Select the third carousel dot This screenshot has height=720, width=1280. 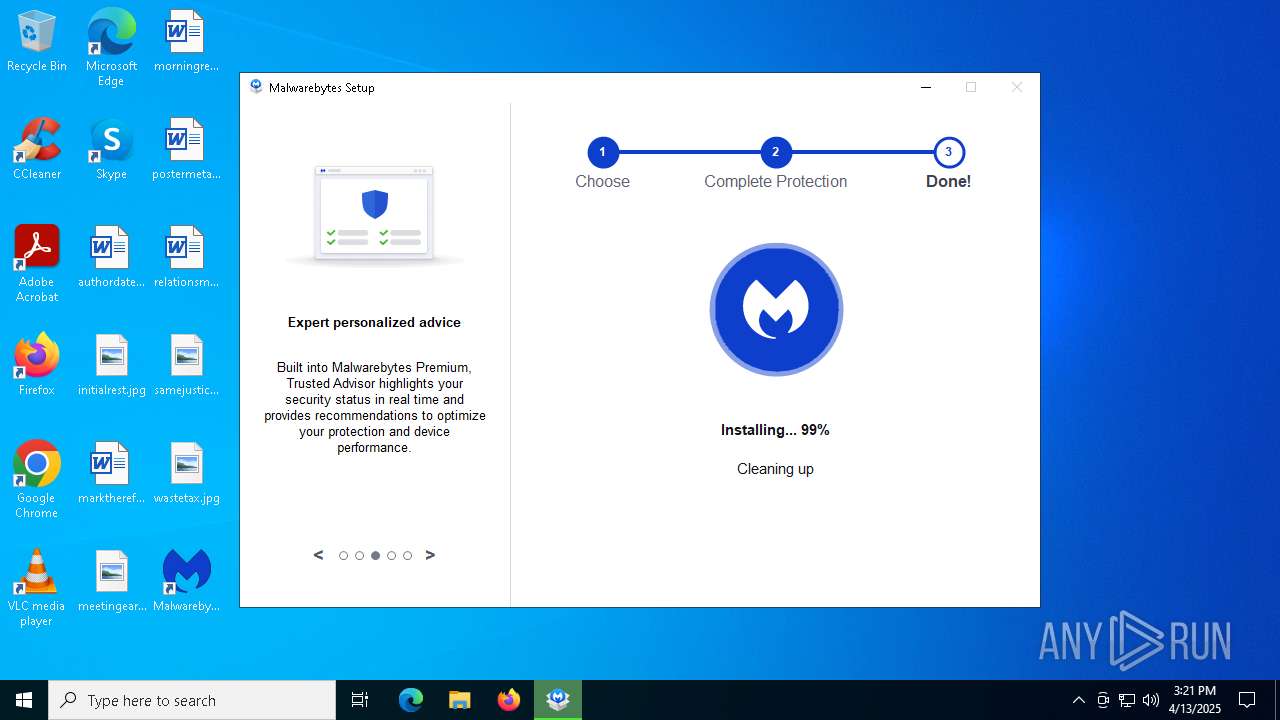pos(375,556)
